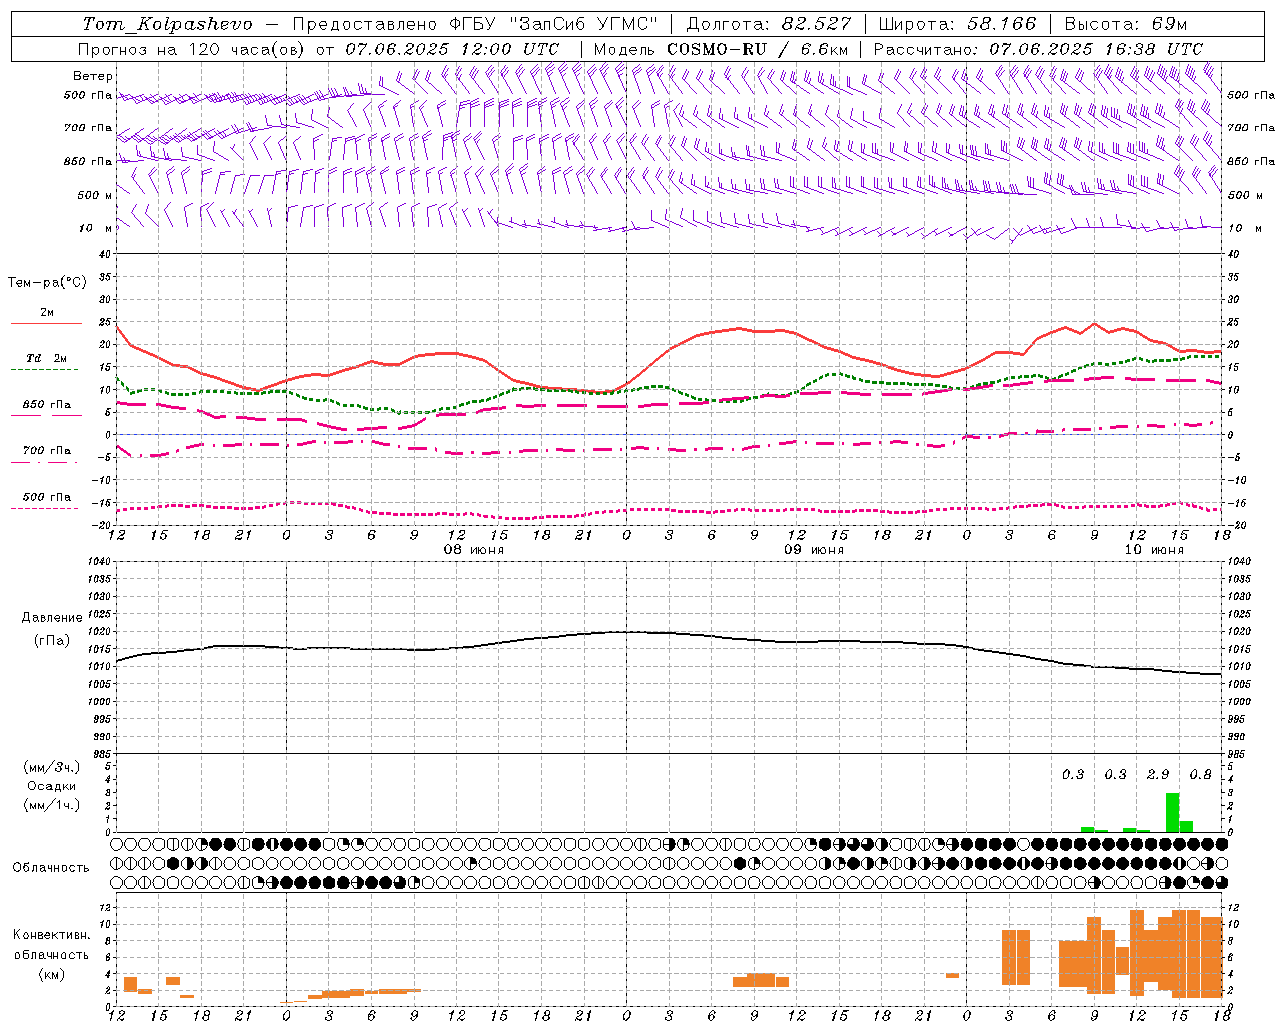Click the 08 июня date label

click(474, 550)
